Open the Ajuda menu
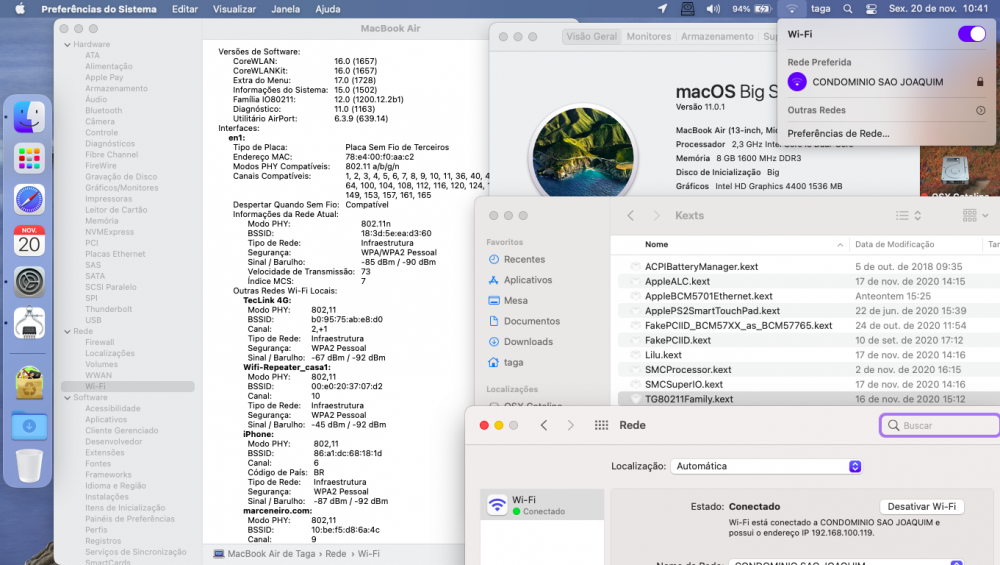 coord(328,9)
